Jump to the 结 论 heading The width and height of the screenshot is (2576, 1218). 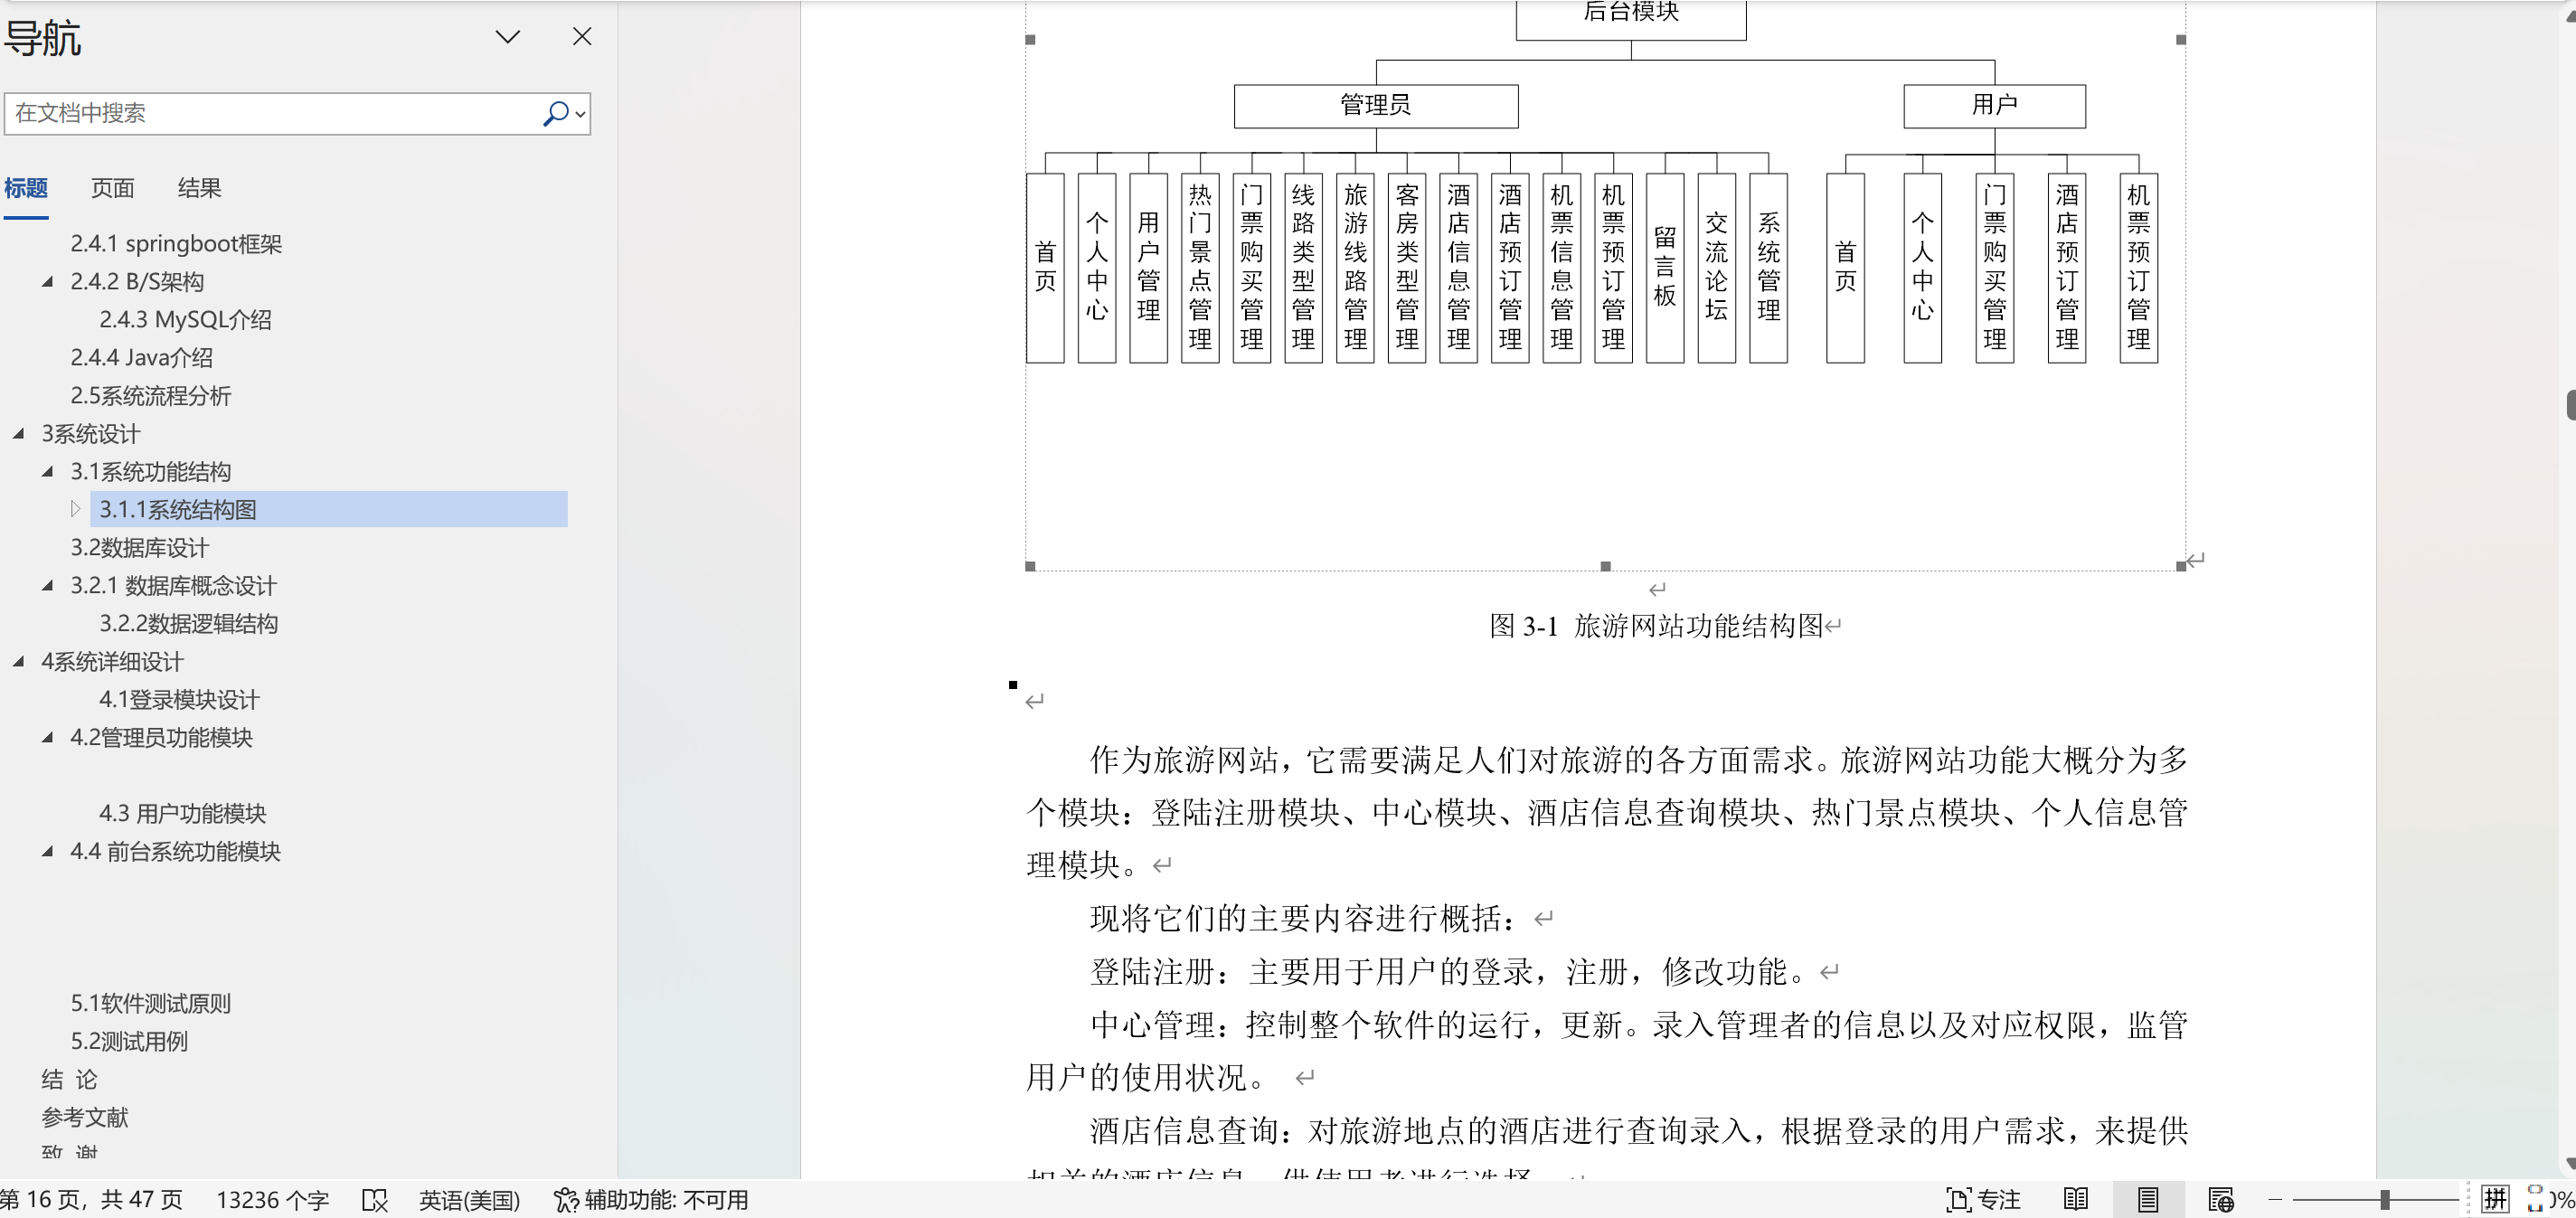click(x=69, y=1080)
